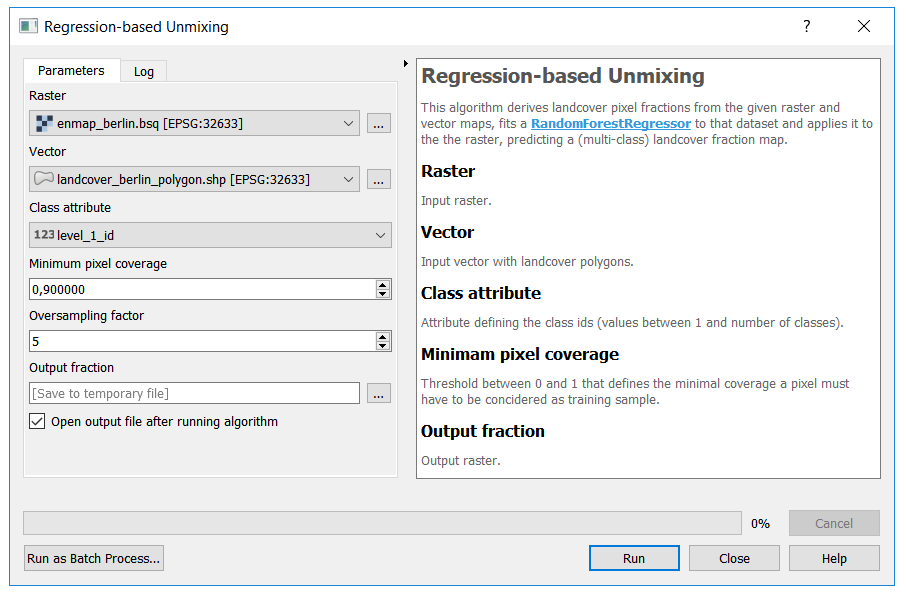Select the Parameters tab
This screenshot has height=599, width=906.
72,70
